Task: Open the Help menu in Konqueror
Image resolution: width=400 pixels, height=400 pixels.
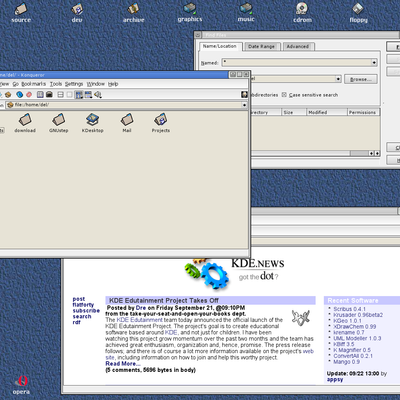Action: (x=113, y=84)
